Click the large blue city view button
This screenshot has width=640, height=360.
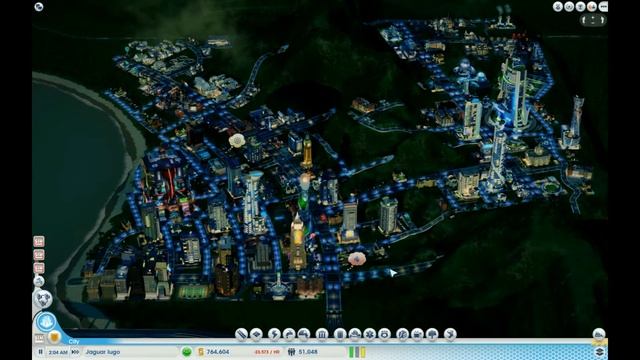point(46,322)
